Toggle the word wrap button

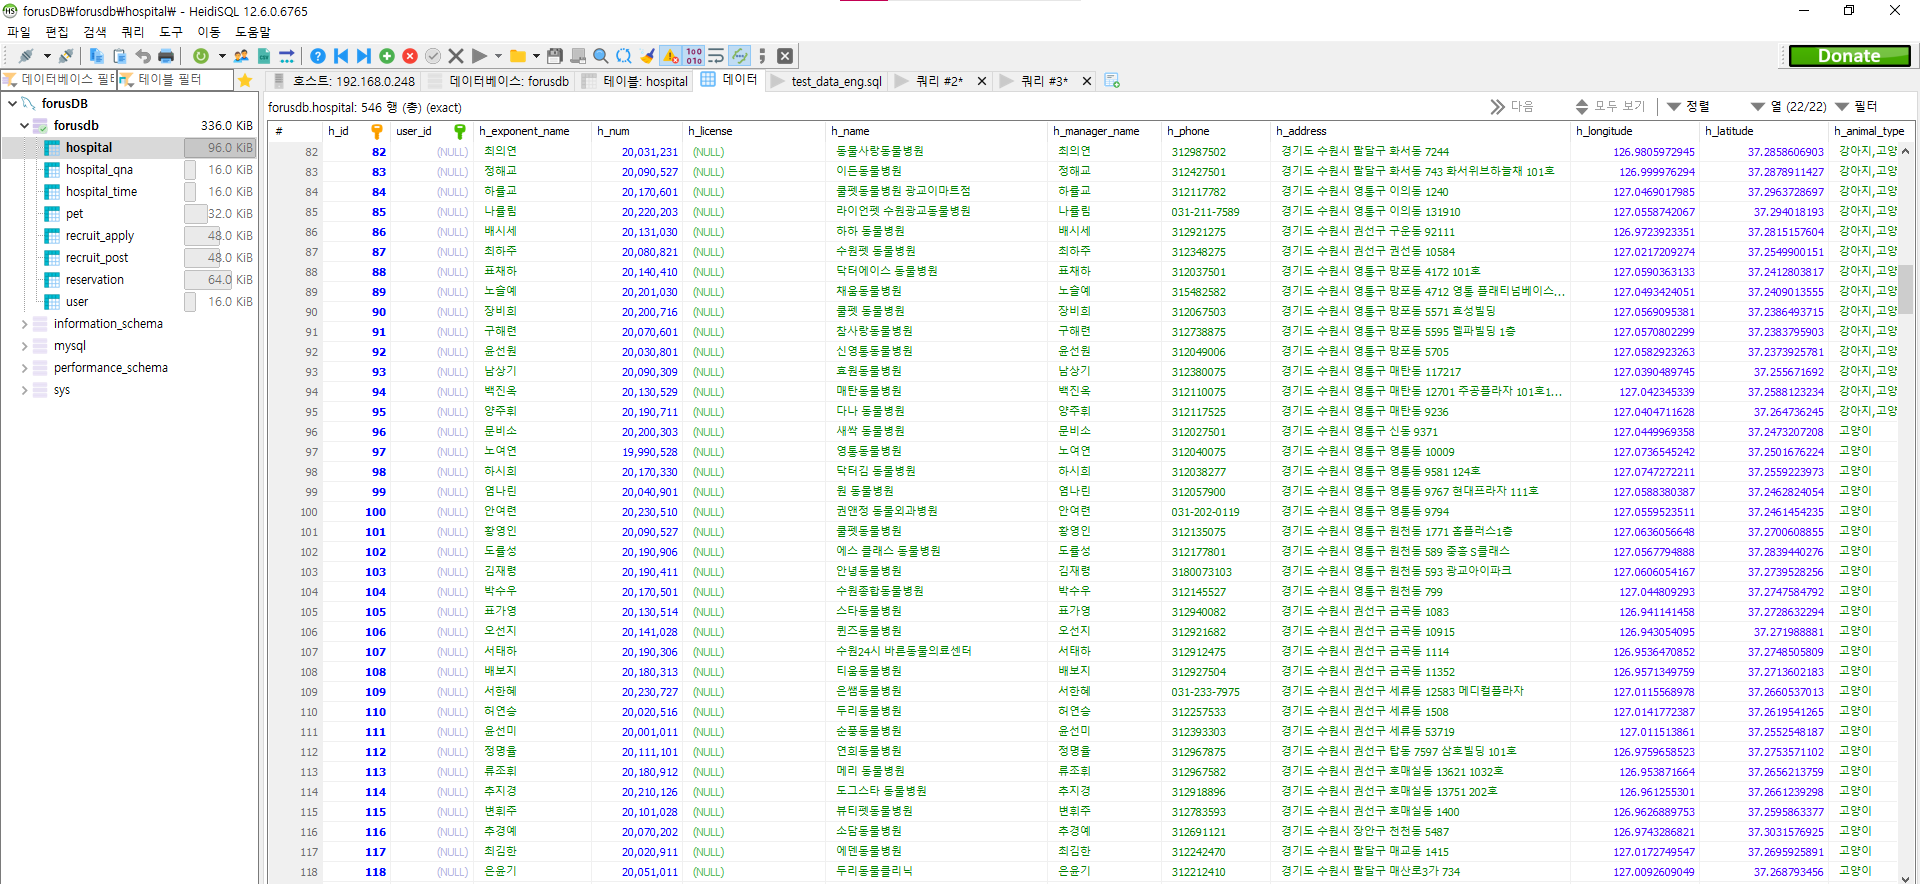[716, 56]
